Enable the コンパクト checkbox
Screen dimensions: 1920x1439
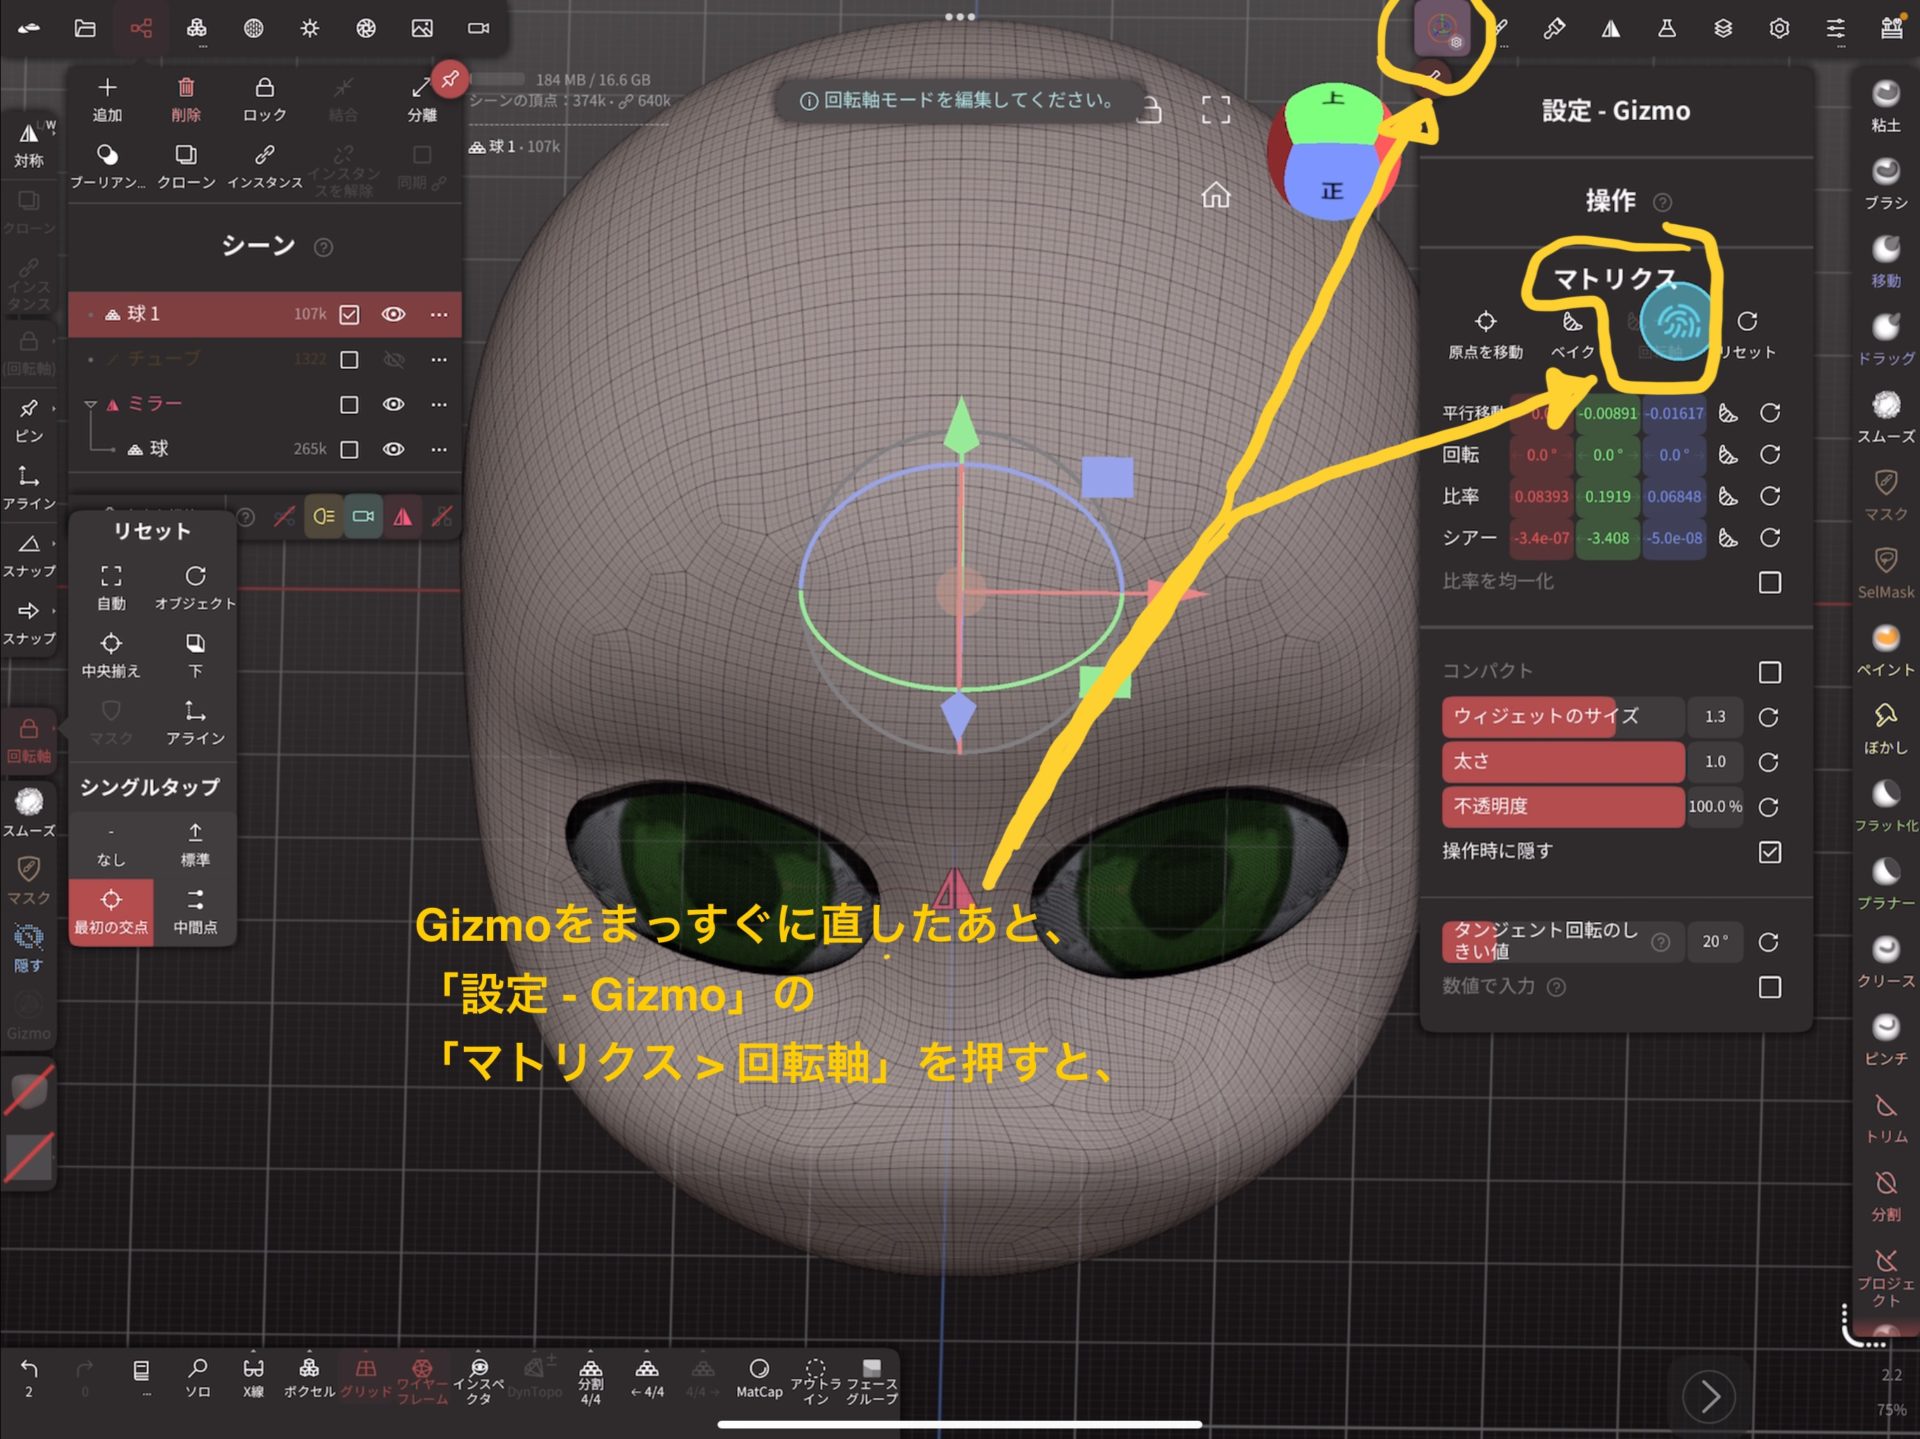(1769, 672)
